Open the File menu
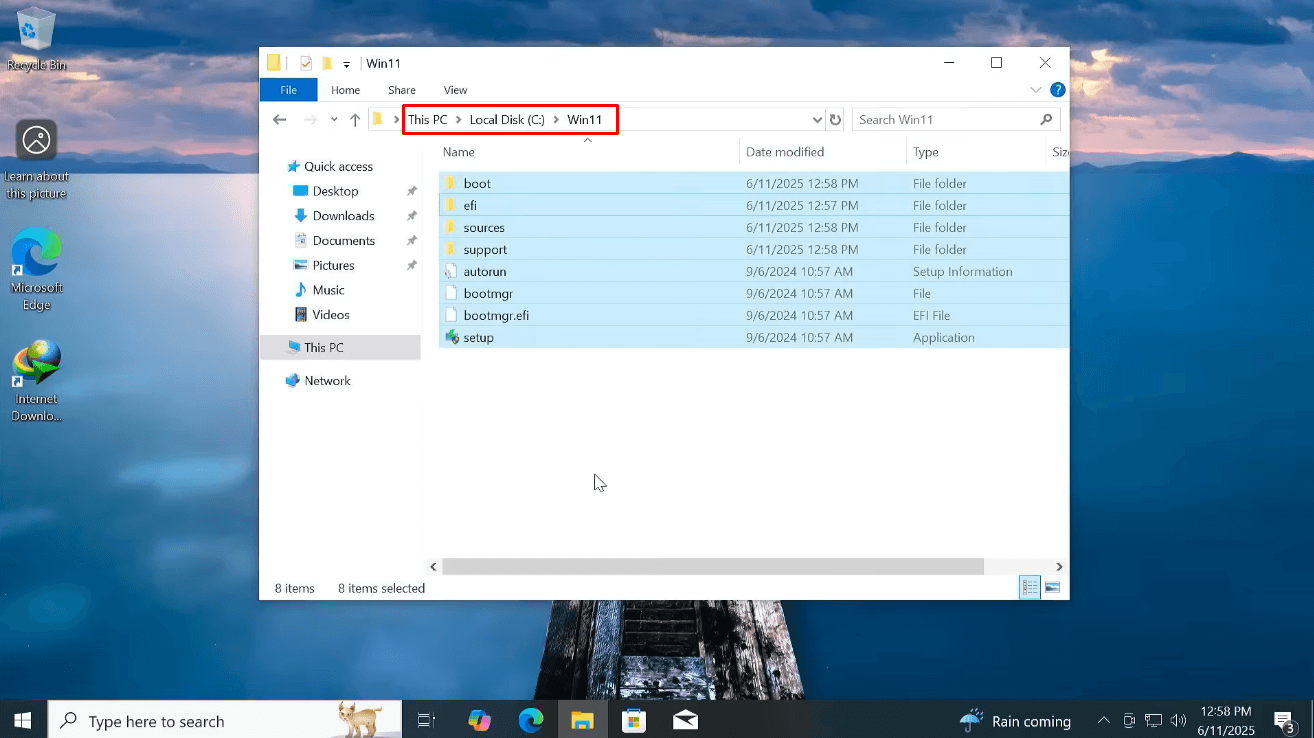 [288, 89]
